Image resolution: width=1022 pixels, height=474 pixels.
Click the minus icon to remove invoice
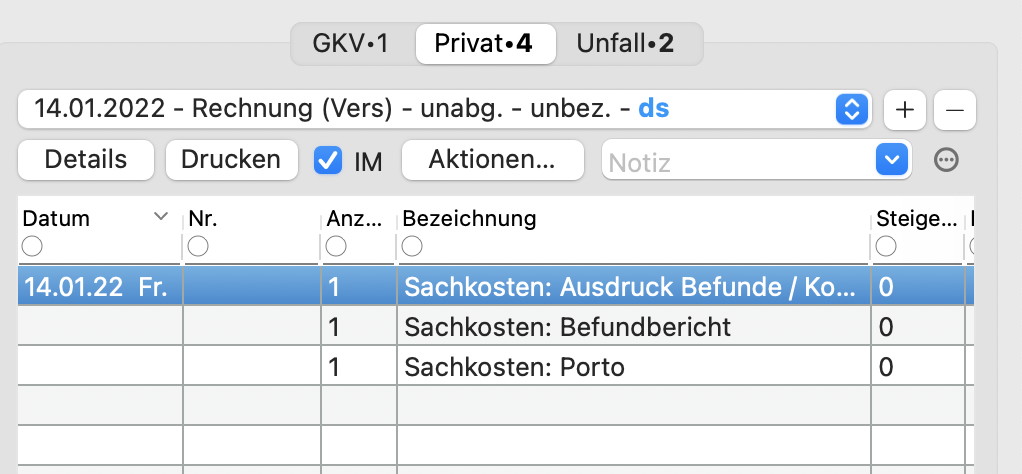955,110
